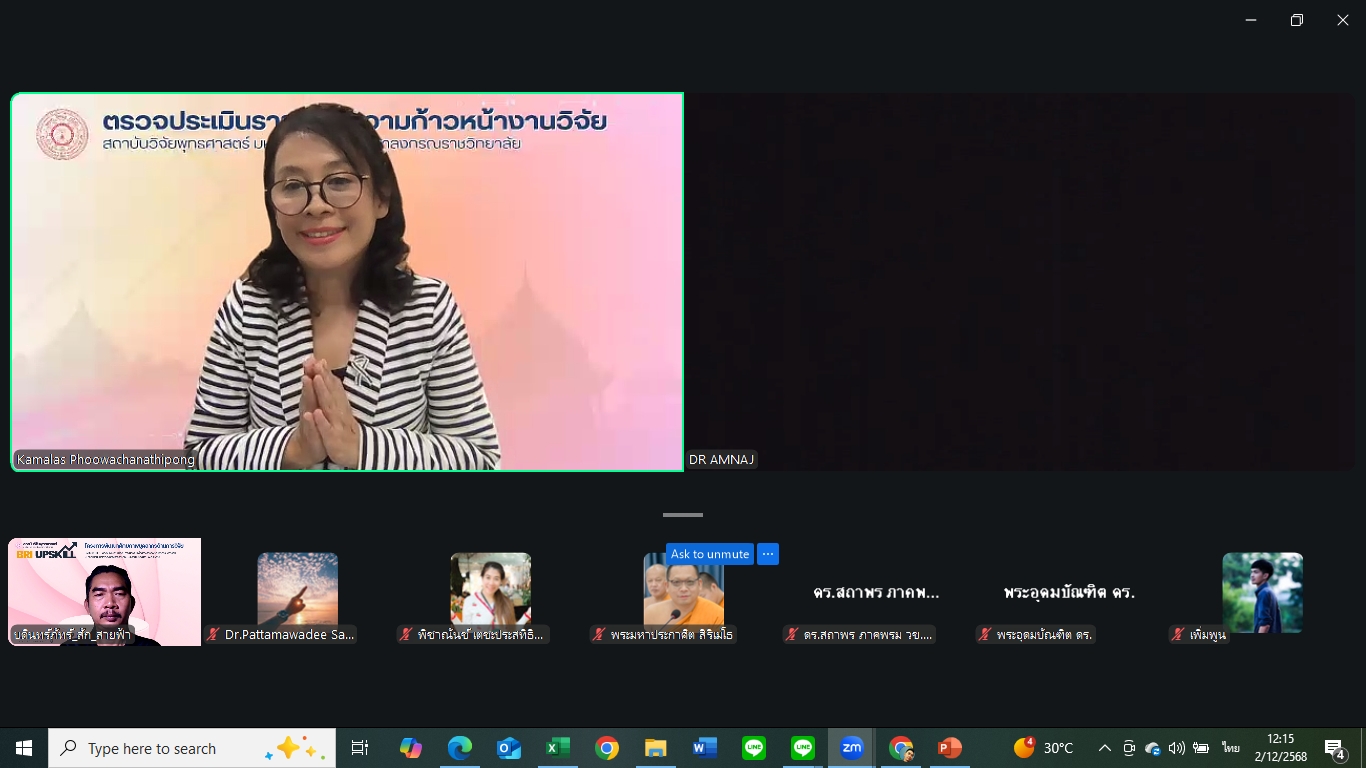
Task: Switch the Thai input language indicator
Action: [1229, 748]
